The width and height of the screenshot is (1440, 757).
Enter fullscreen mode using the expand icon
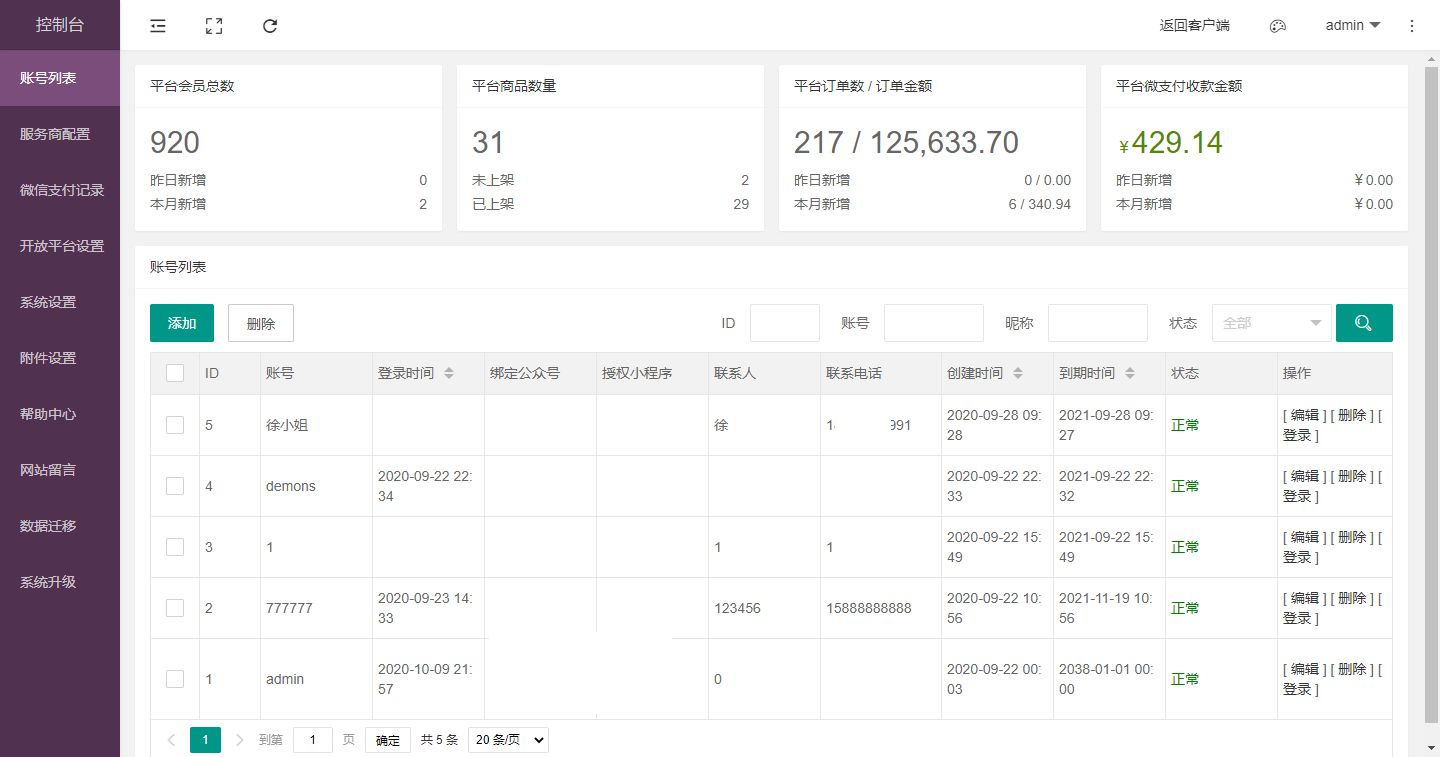213,26
